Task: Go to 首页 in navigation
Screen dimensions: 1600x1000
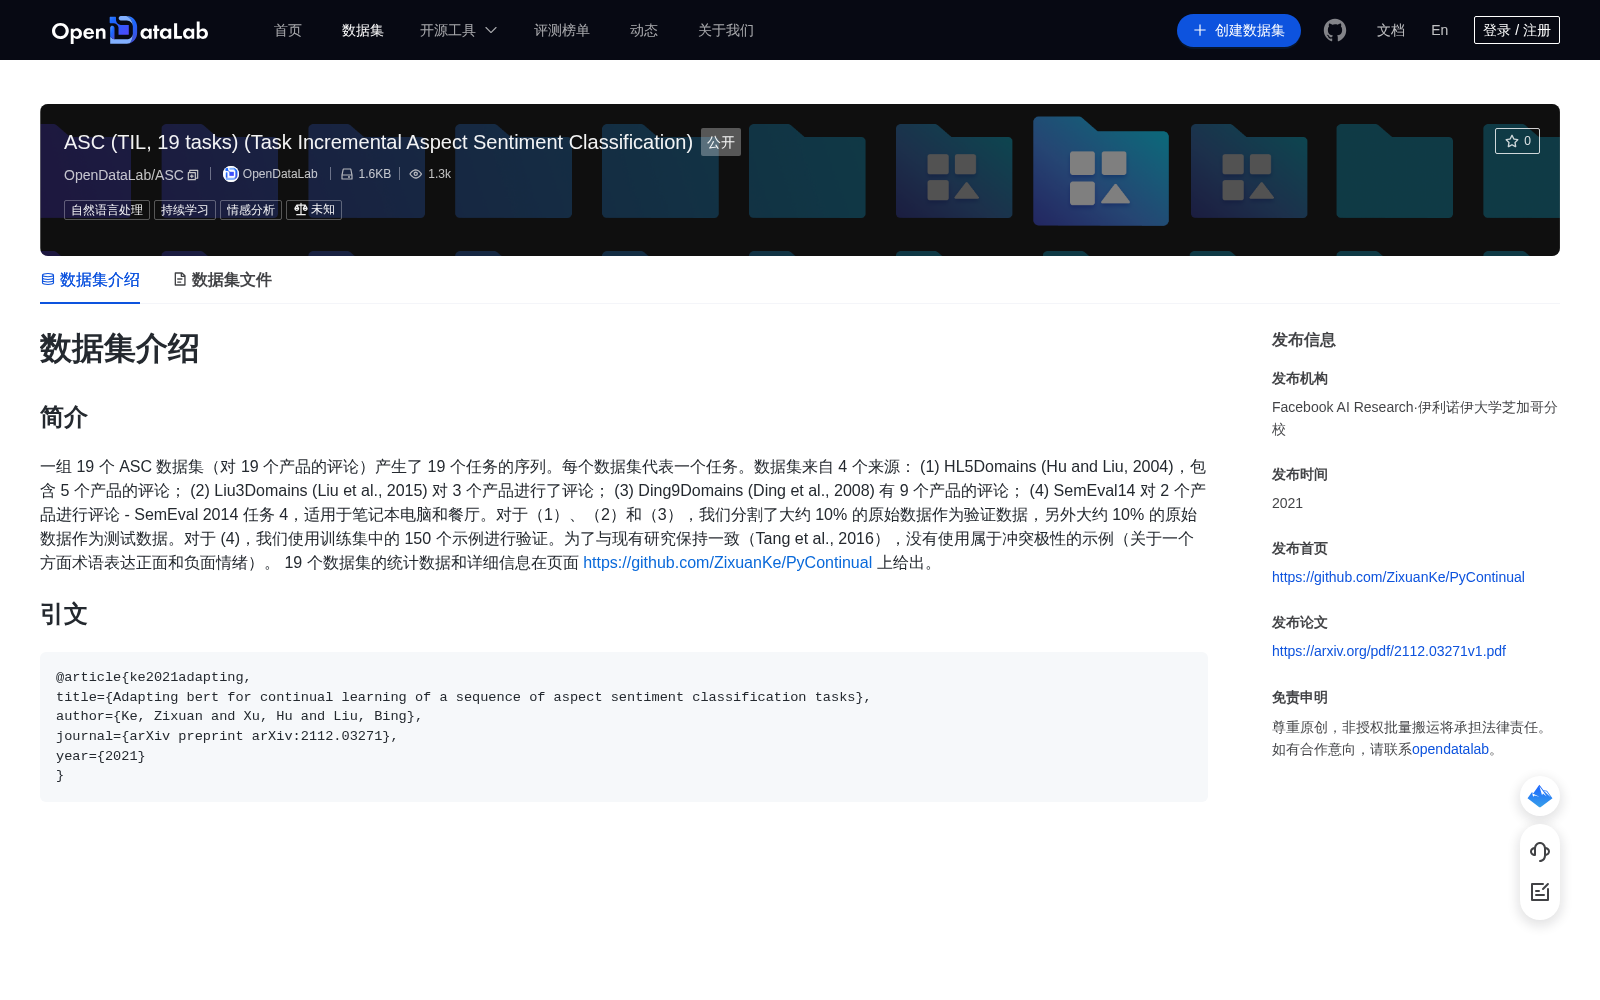Action: tap(288, 30)
